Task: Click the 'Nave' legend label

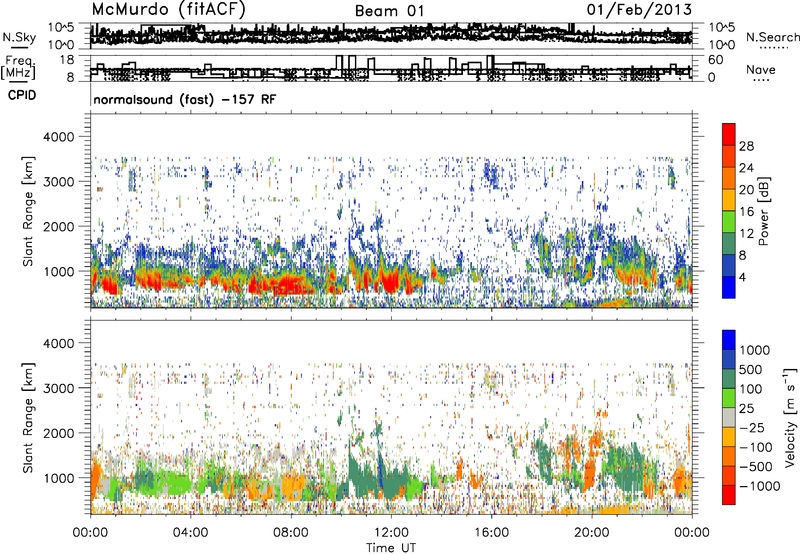Action: tap(761, 69)
